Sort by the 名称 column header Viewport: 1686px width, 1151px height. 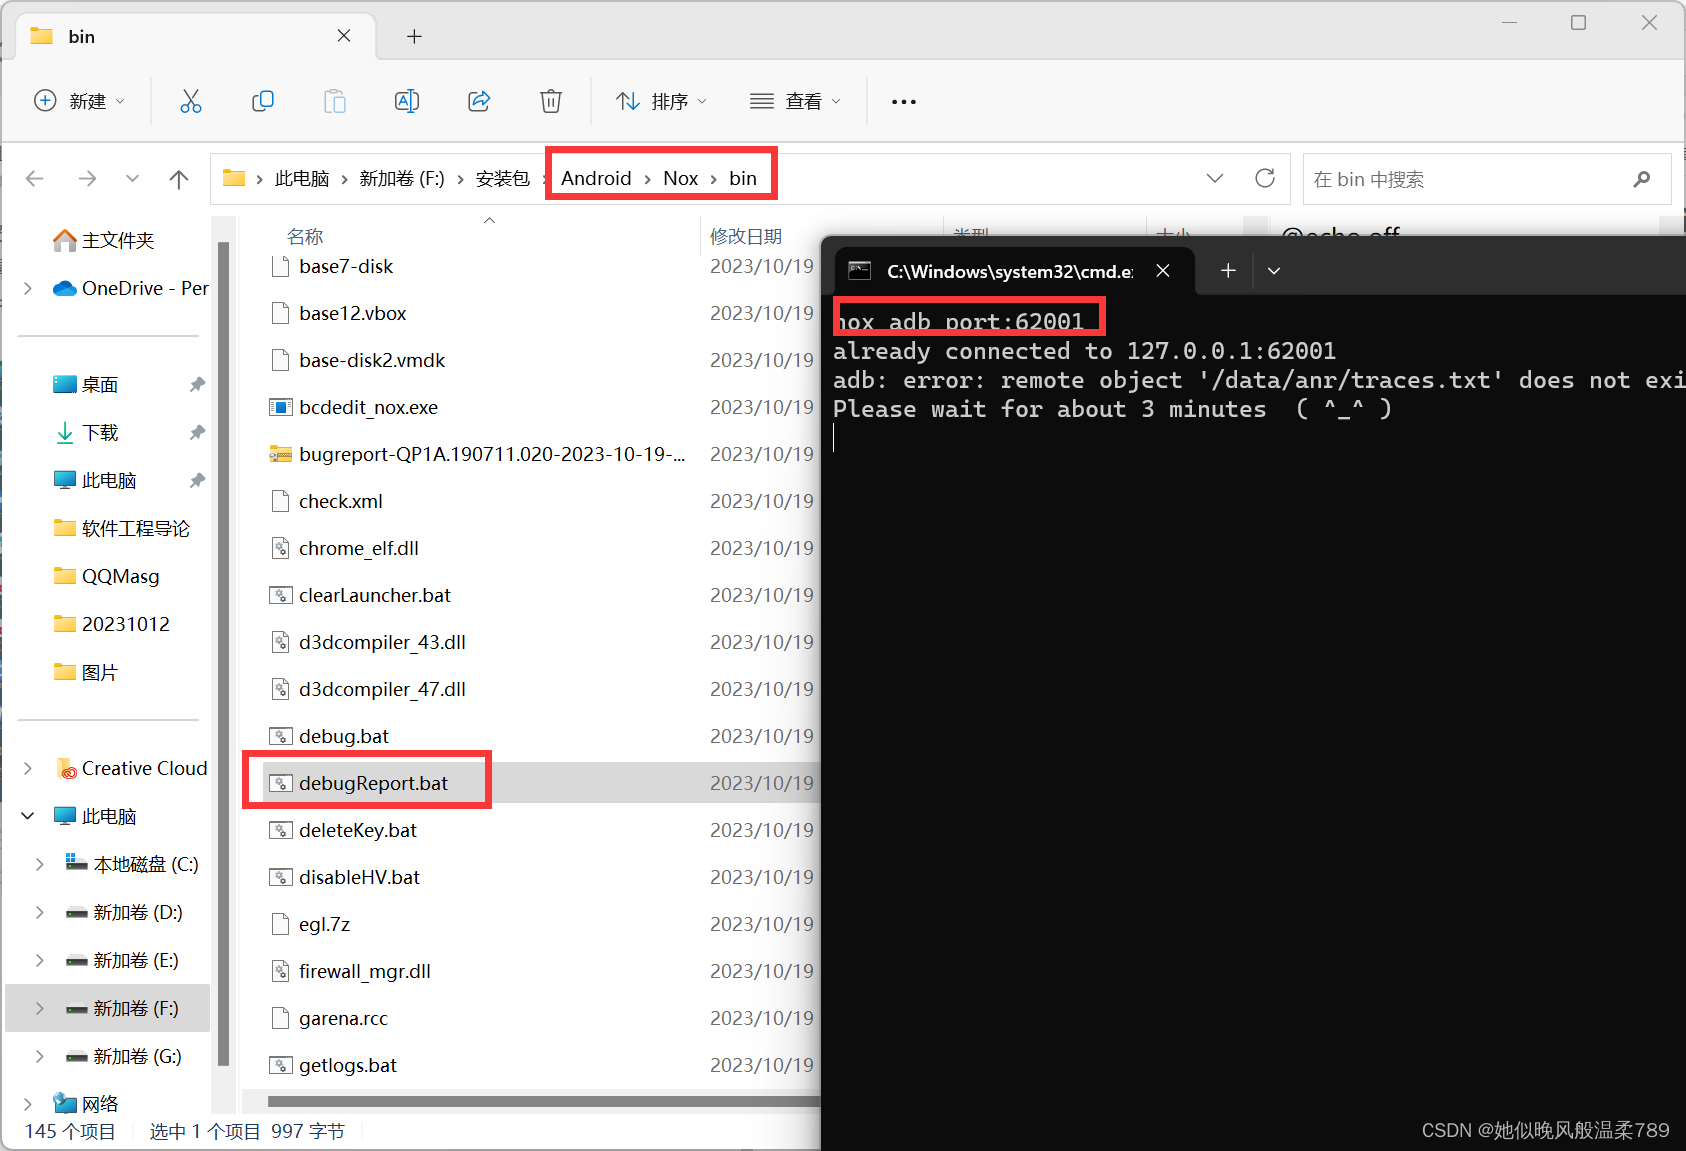(x=305, y=236)
